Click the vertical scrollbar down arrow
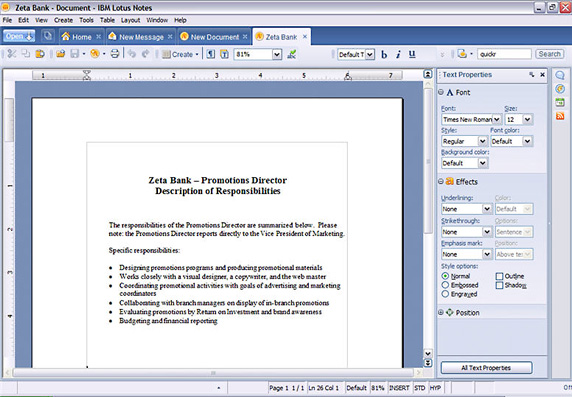This screenshot has height=397, width=572. coord(428,353)
